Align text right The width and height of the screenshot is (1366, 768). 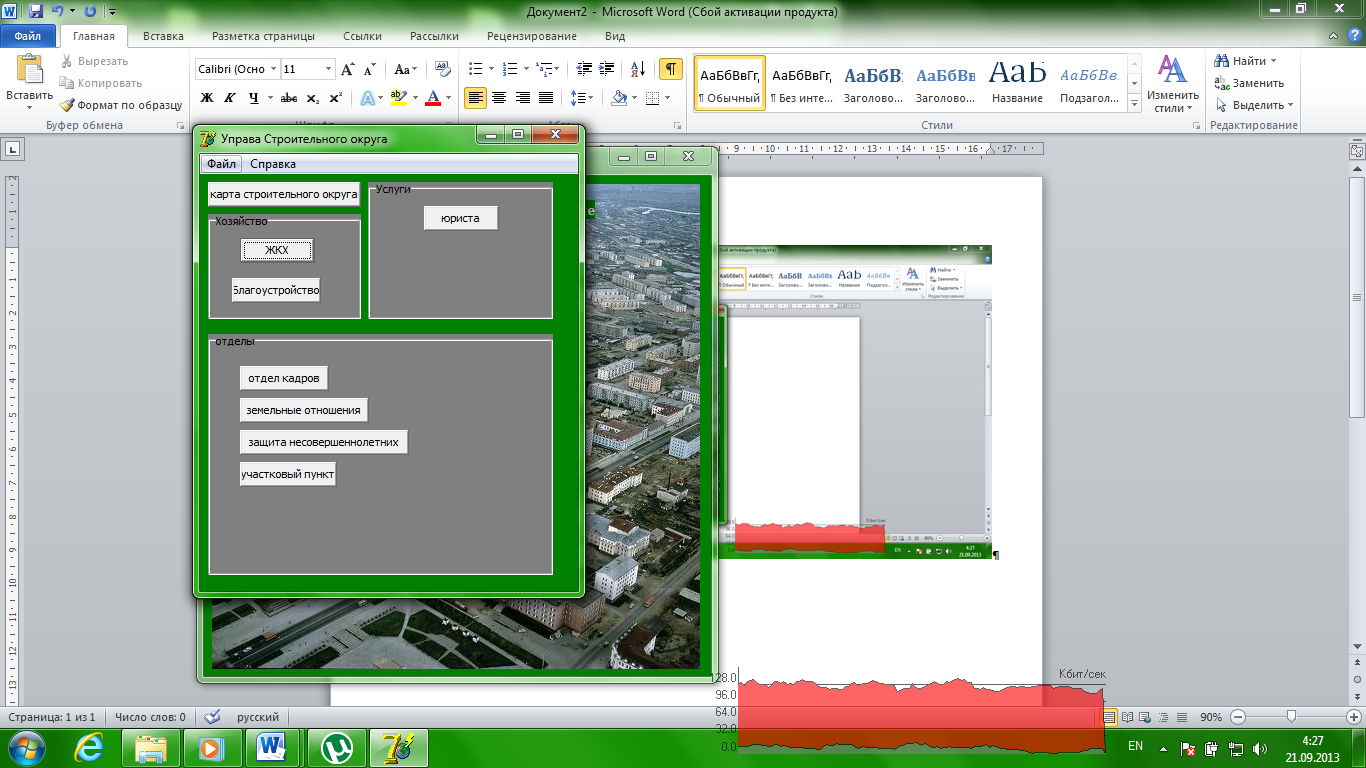click(x=522, y=98)
